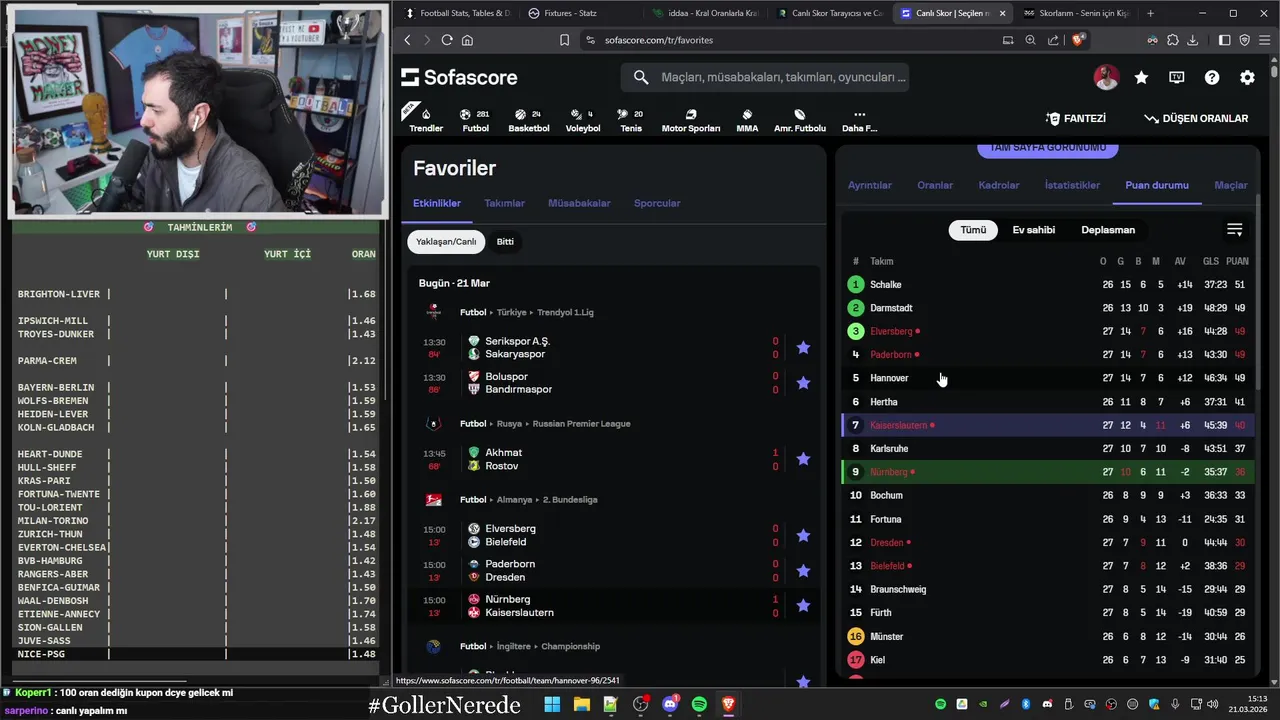Screen dimensions: 1280x720
Task: Open the Windows Start menu
Action: (552, 705)
